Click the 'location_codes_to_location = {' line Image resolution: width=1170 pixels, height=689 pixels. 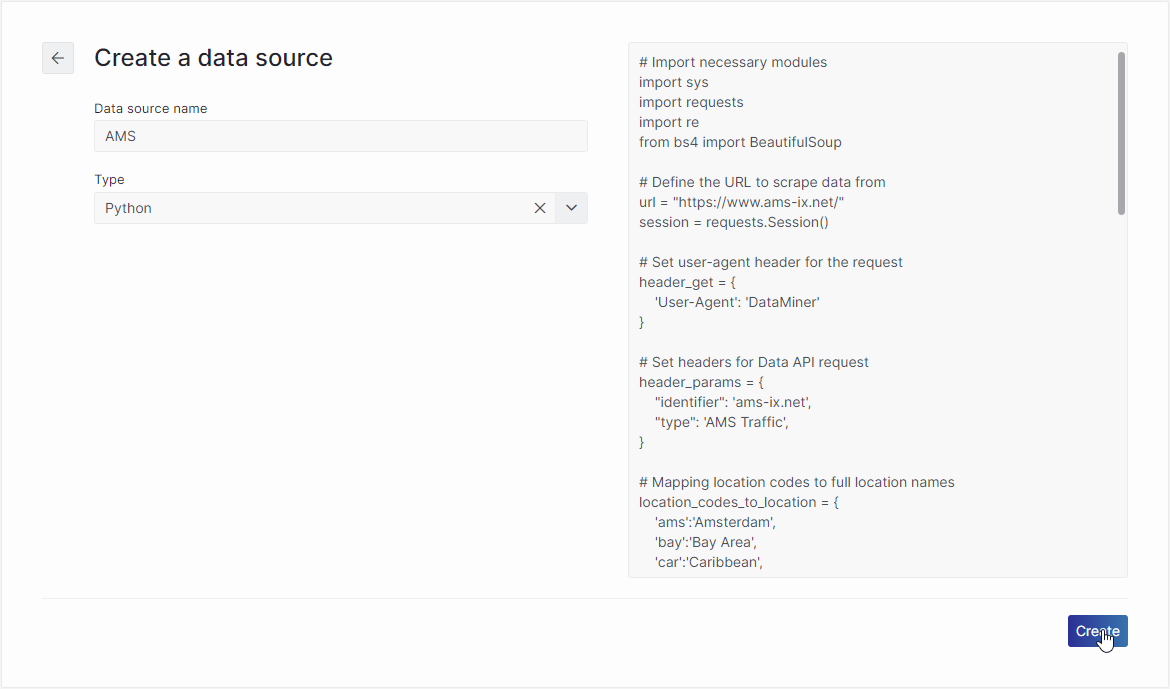click(x=739, y=502)
